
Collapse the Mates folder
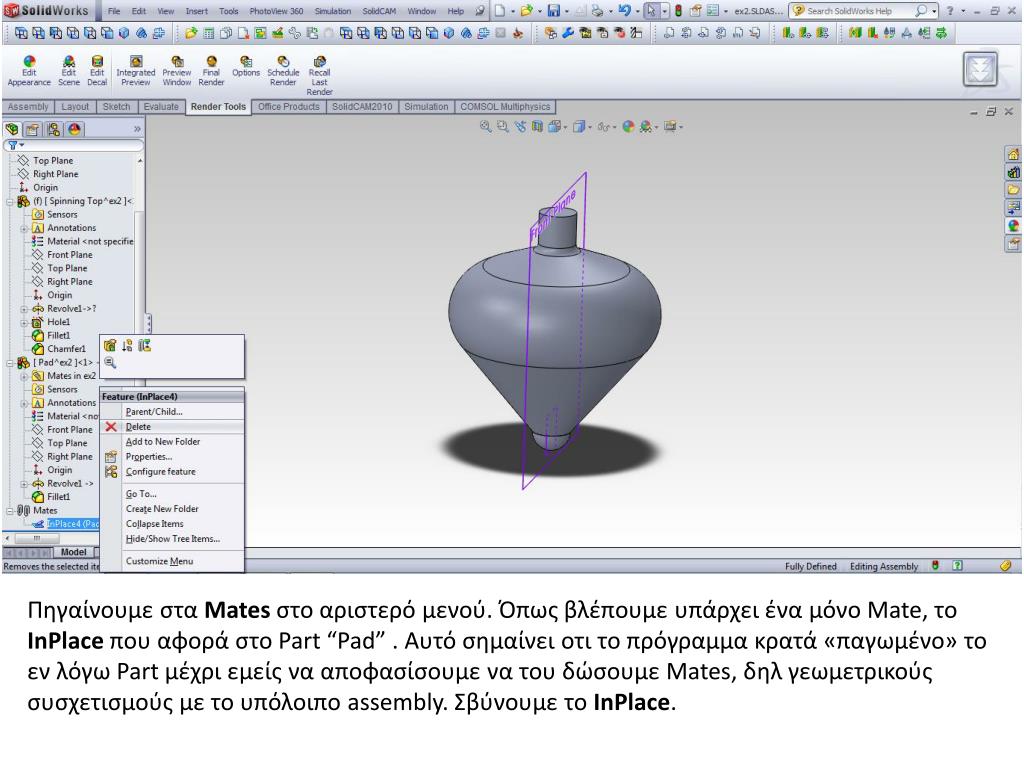[10, 511]
